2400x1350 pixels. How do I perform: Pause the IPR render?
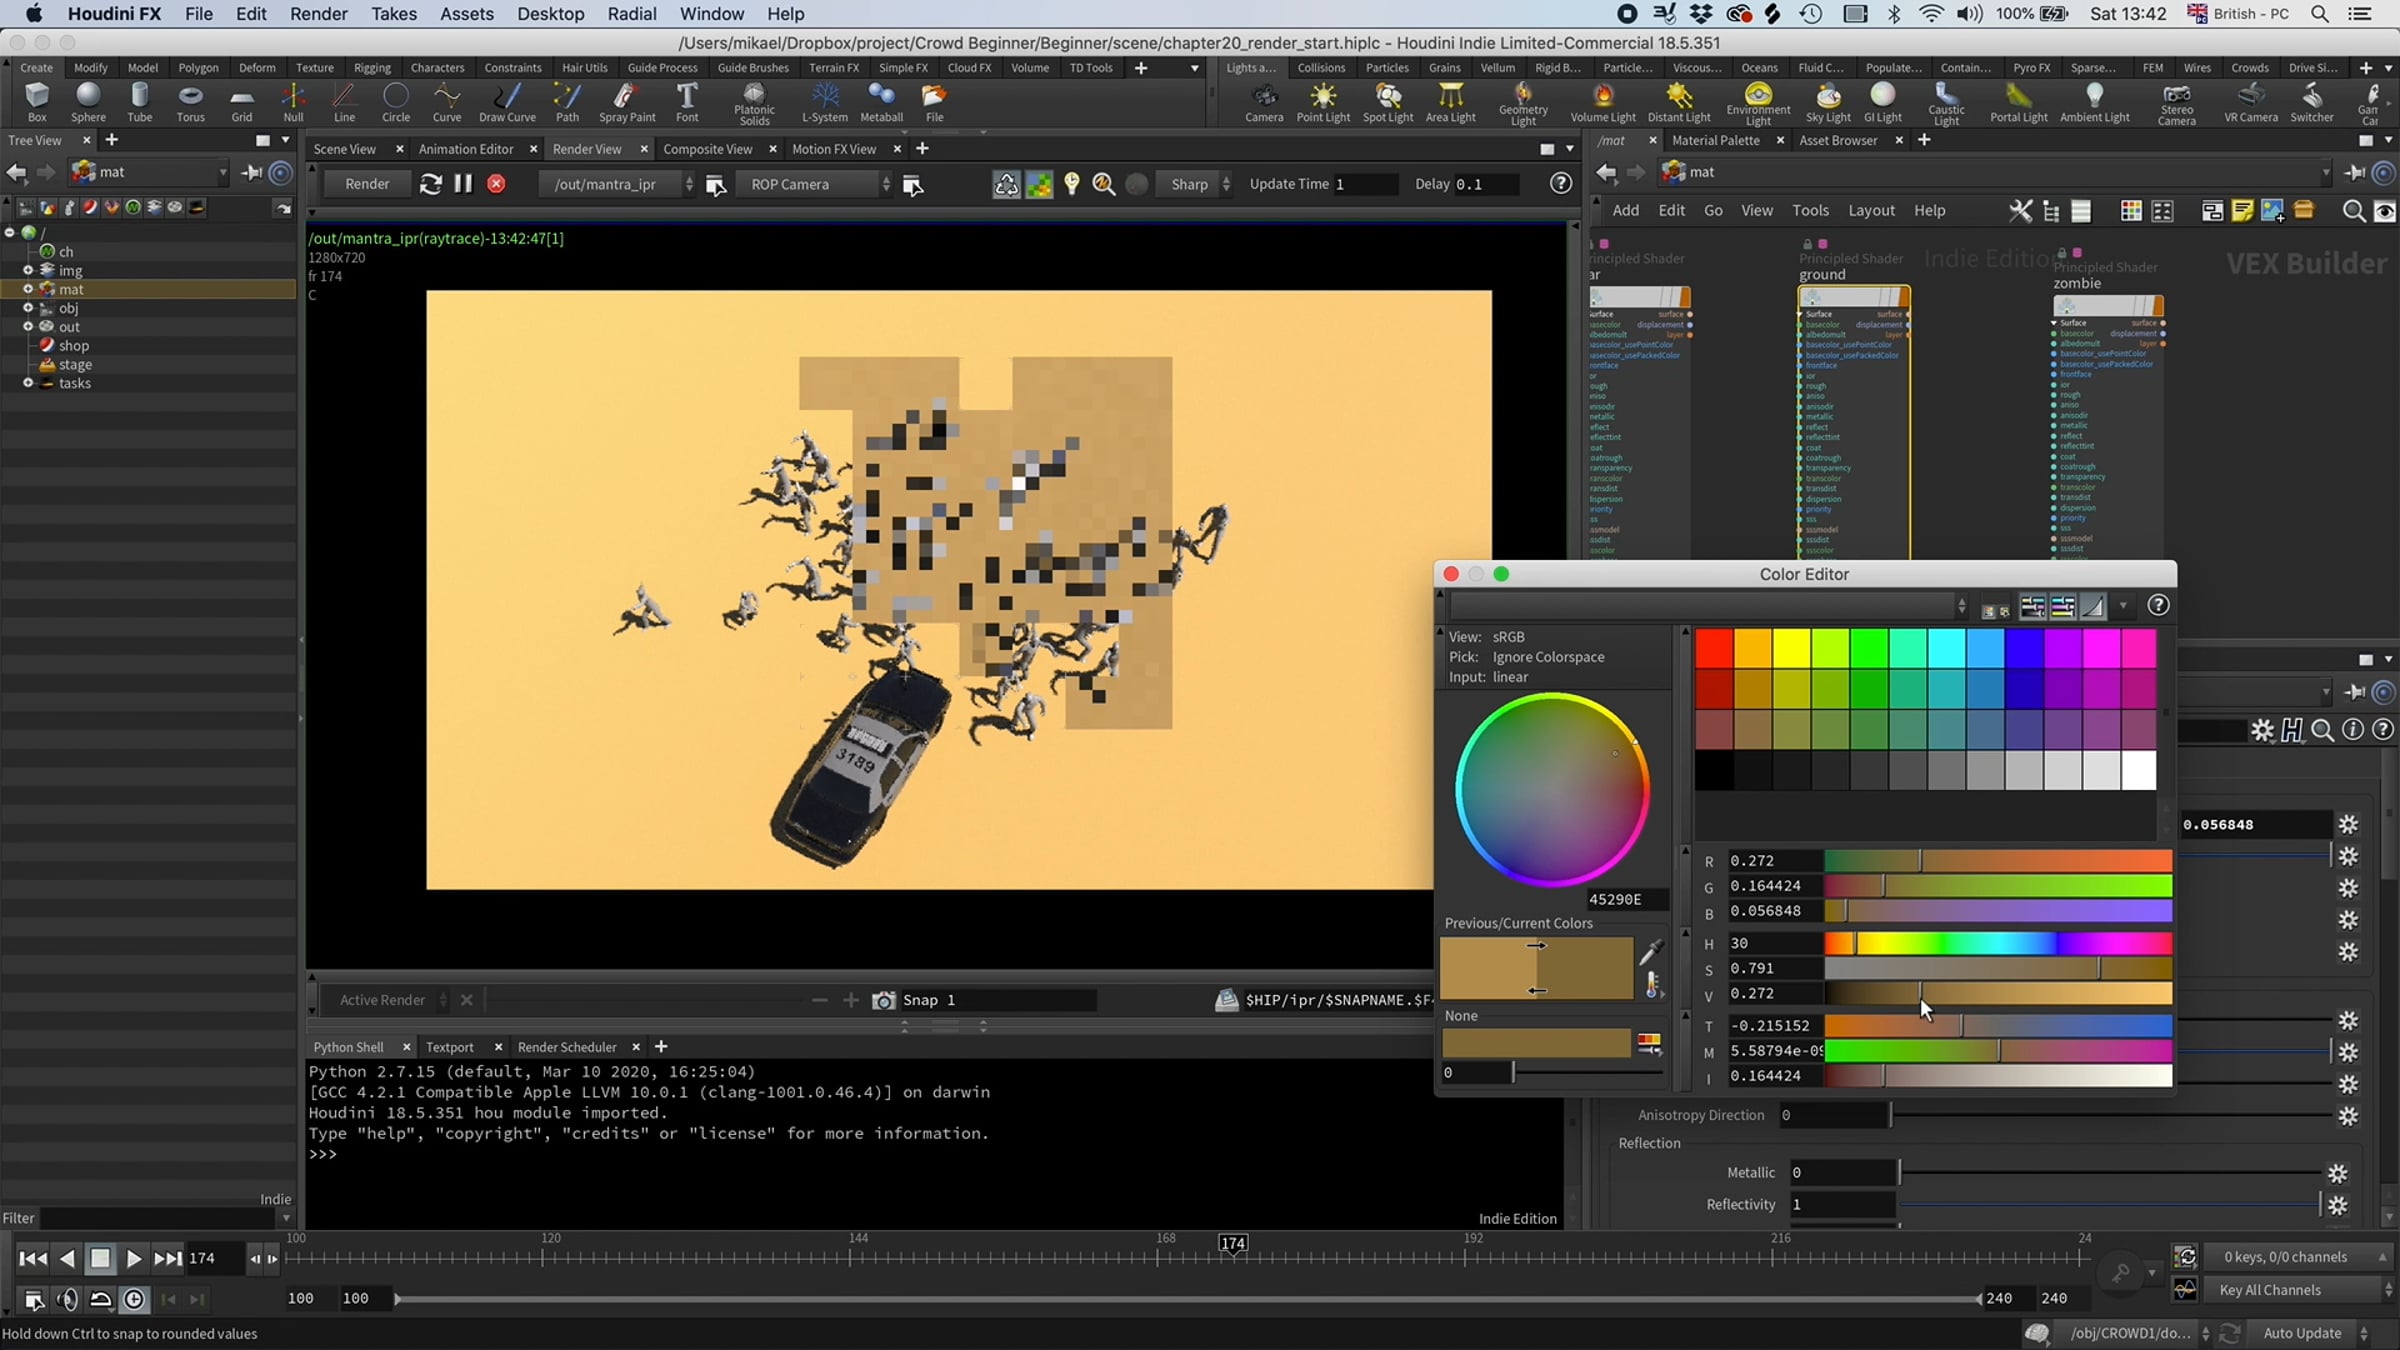click(463, 184)
